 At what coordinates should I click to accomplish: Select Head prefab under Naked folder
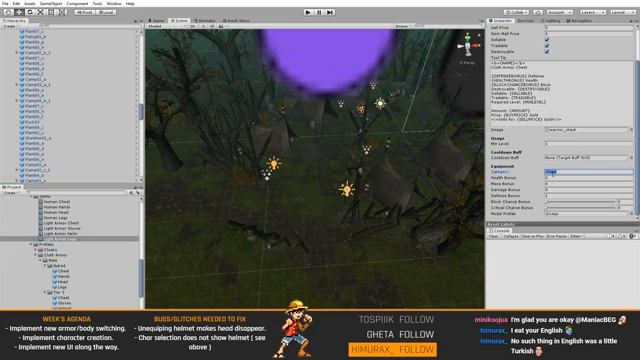pyautogui.click(x=60, y=282)
